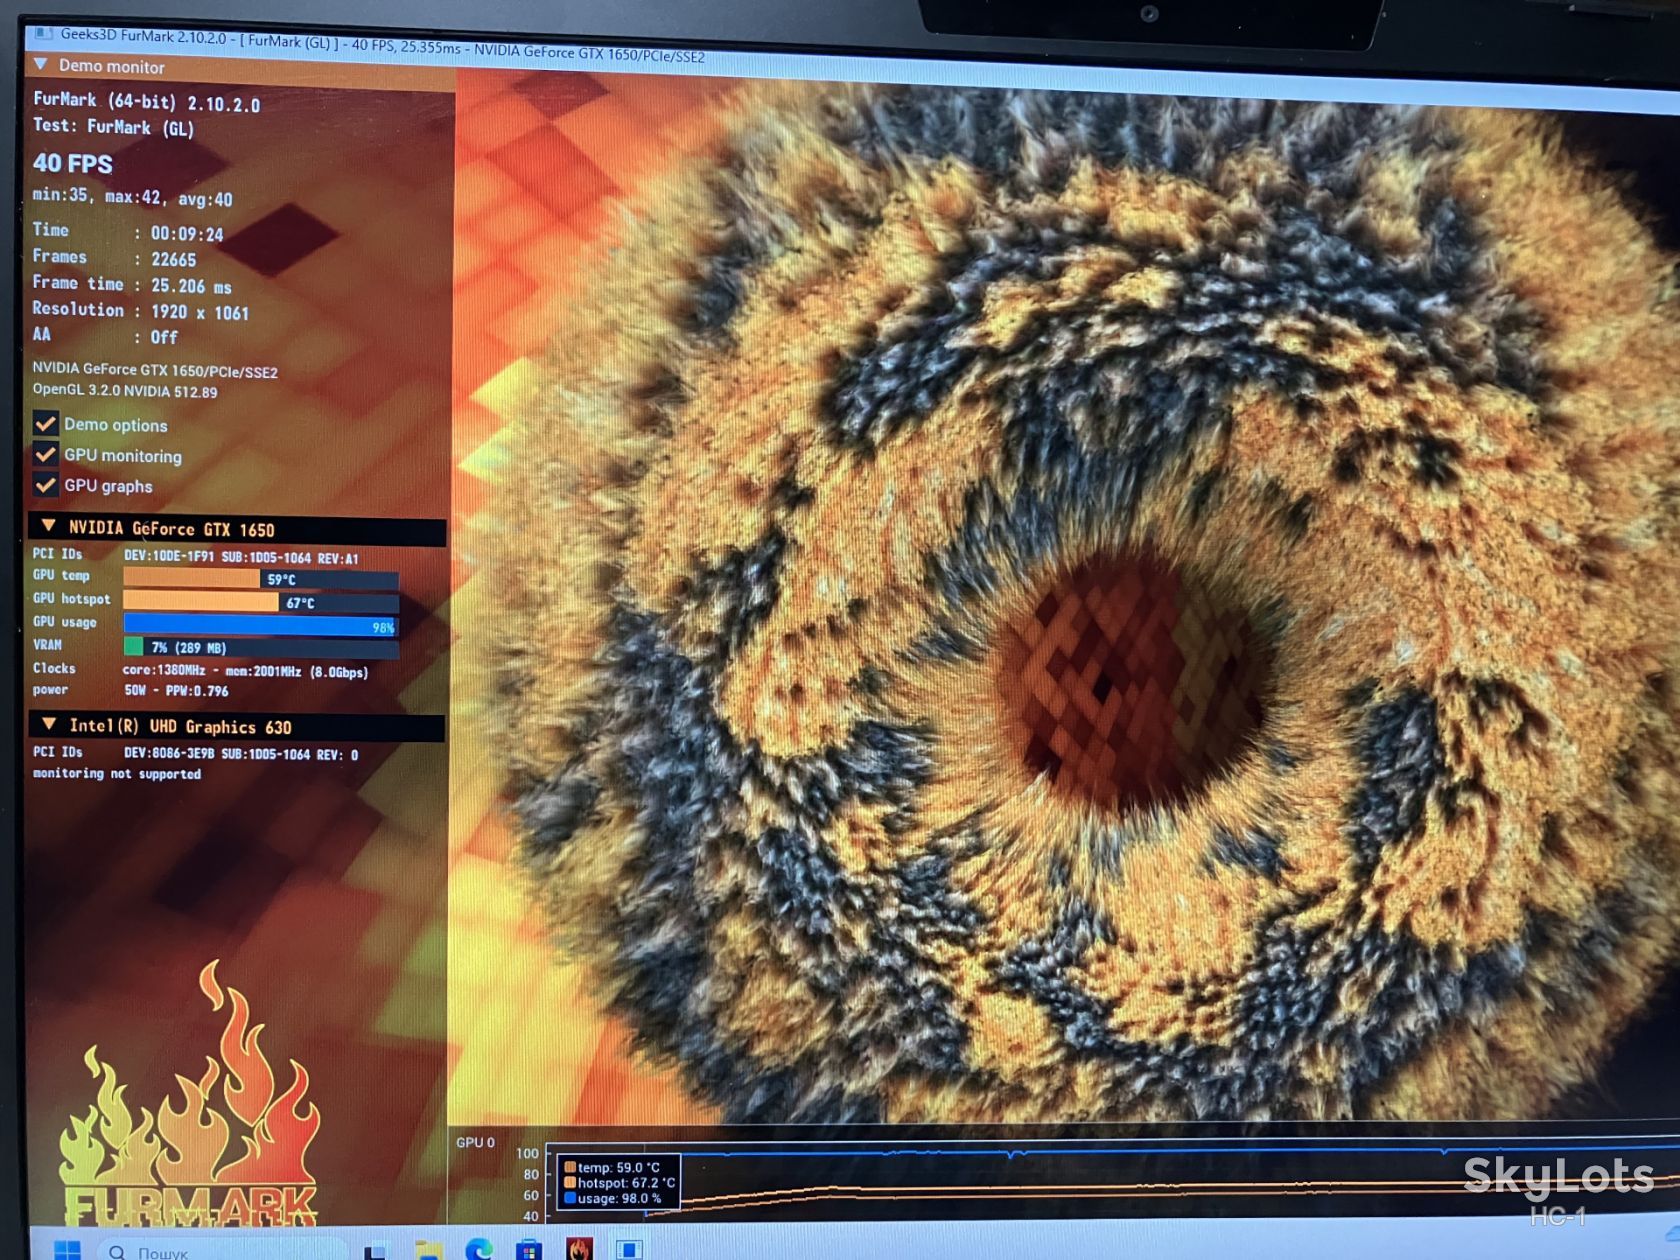Click the 'monitoring not supported' text
1680x1260 pixels.
(x=117, y=773)
